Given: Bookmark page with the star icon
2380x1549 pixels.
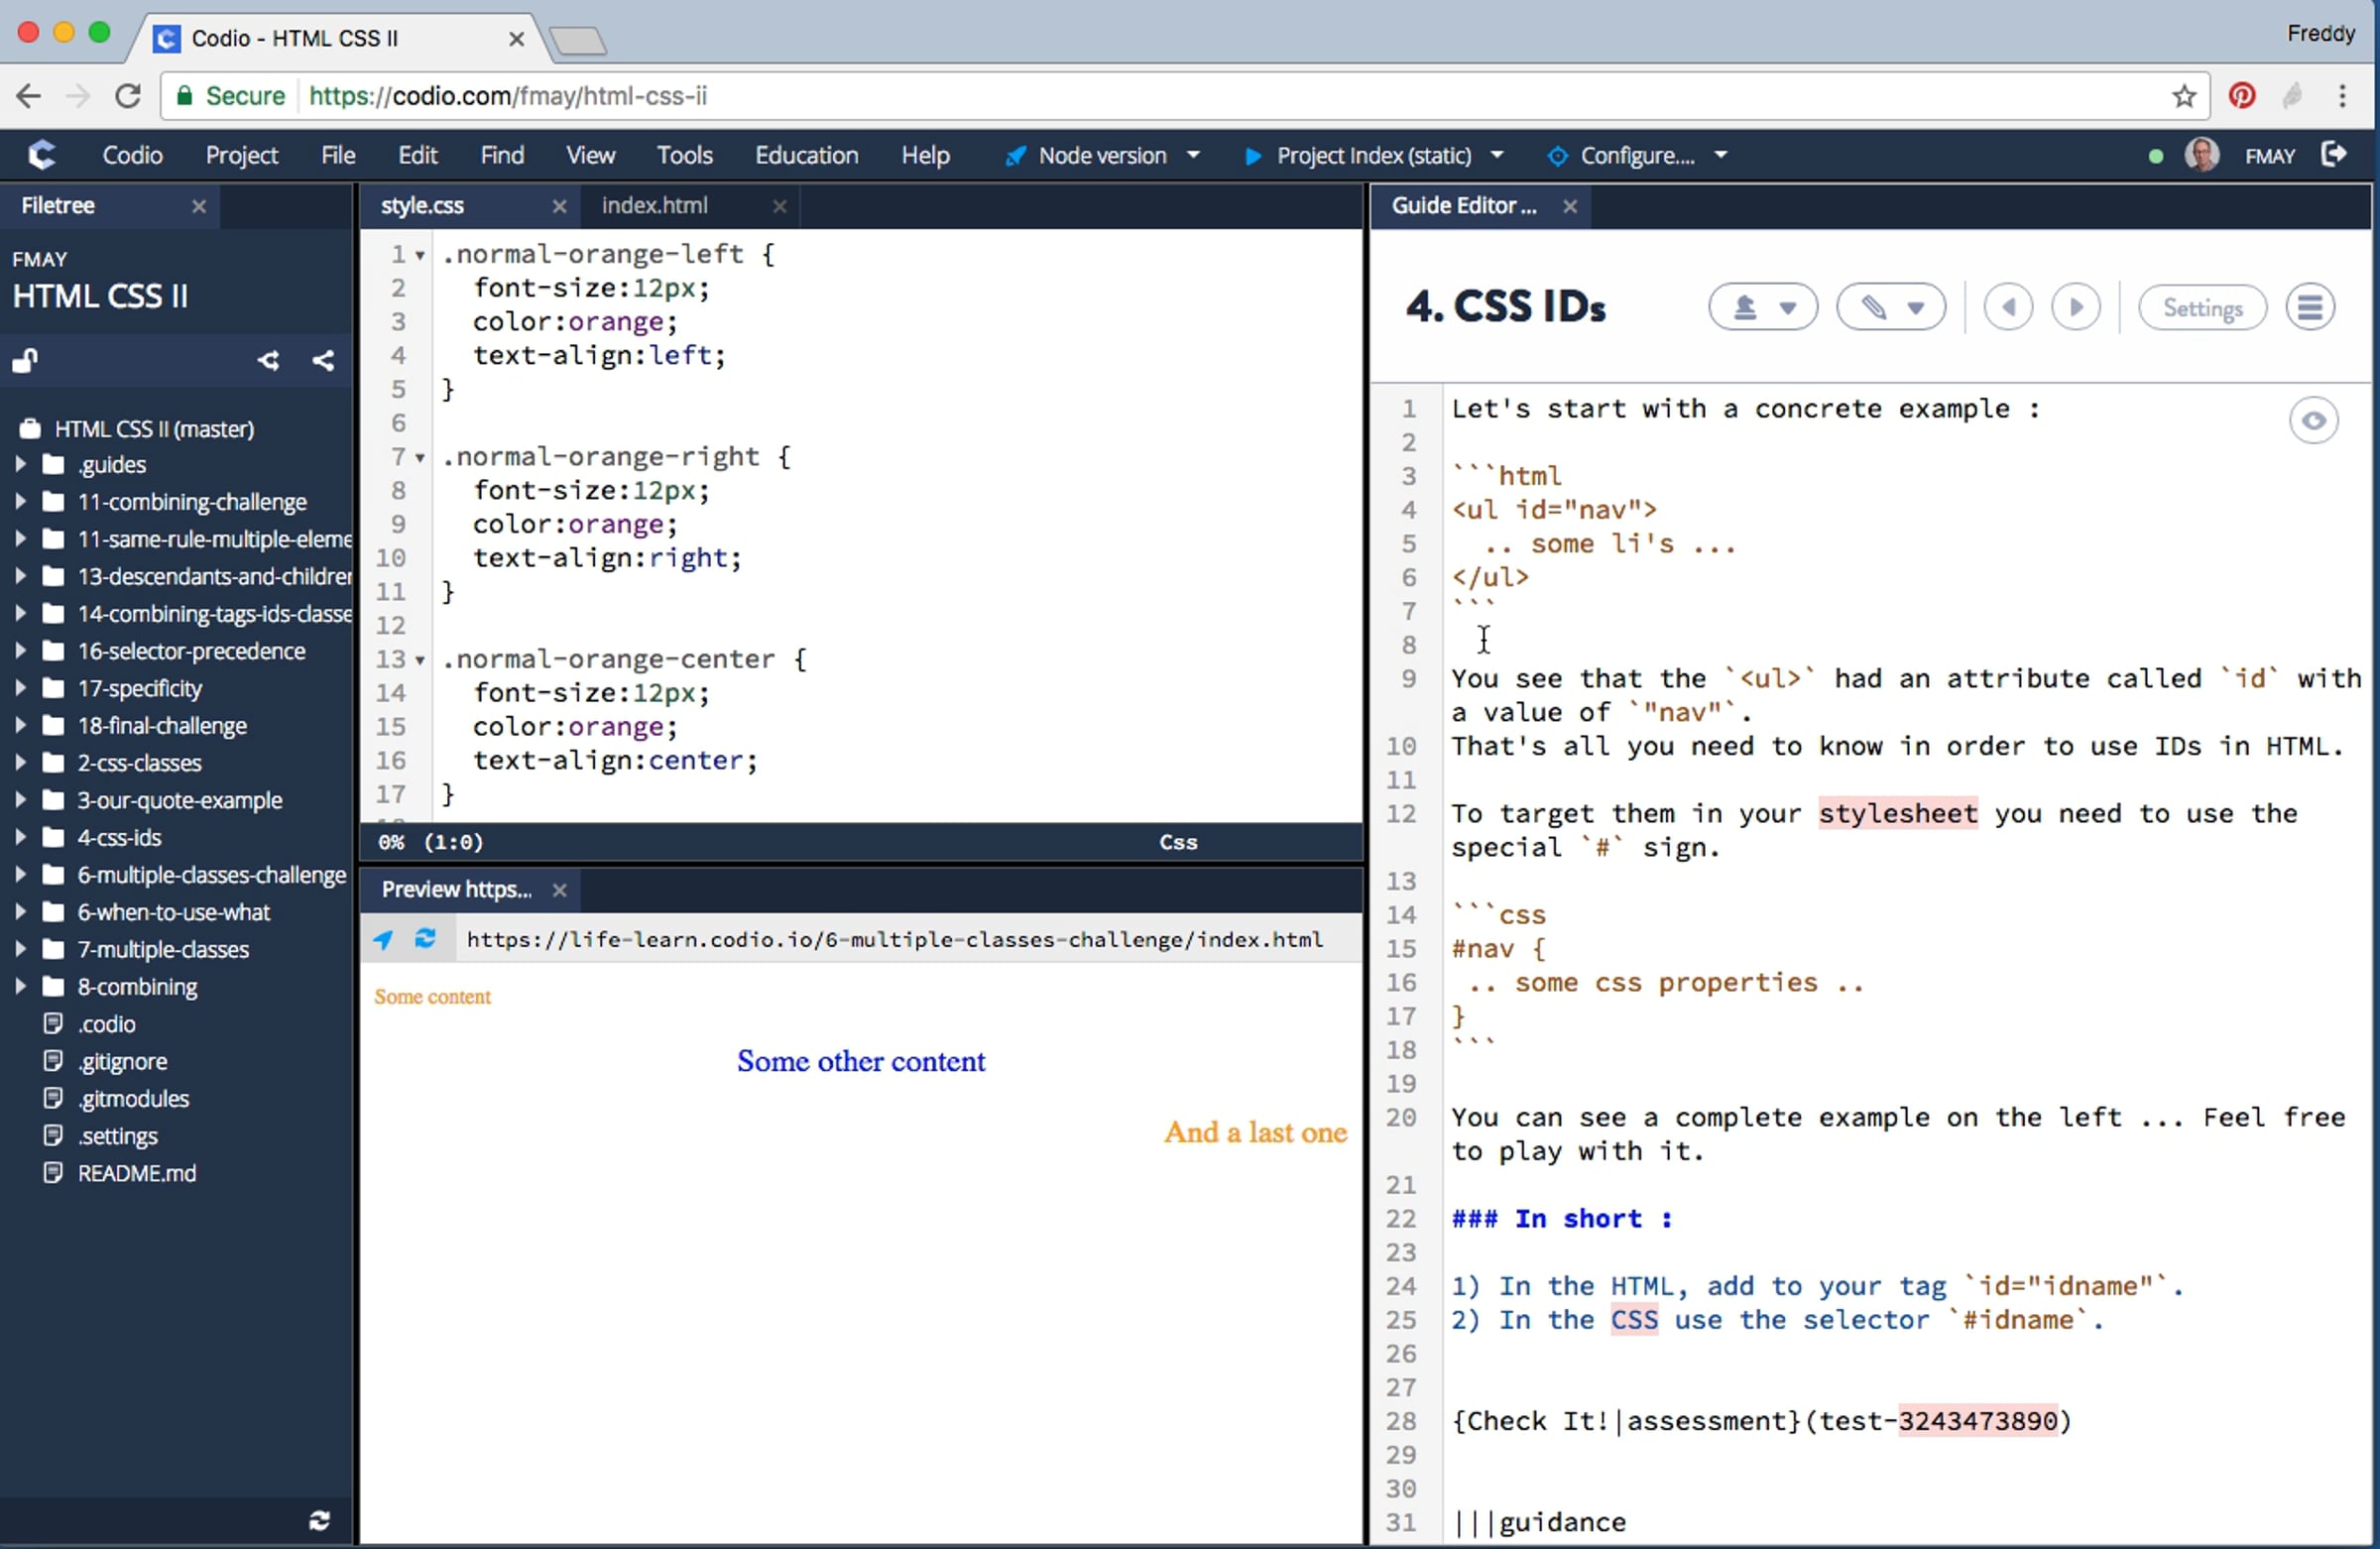Looking at the screenshot, I should coord(2184,96).
